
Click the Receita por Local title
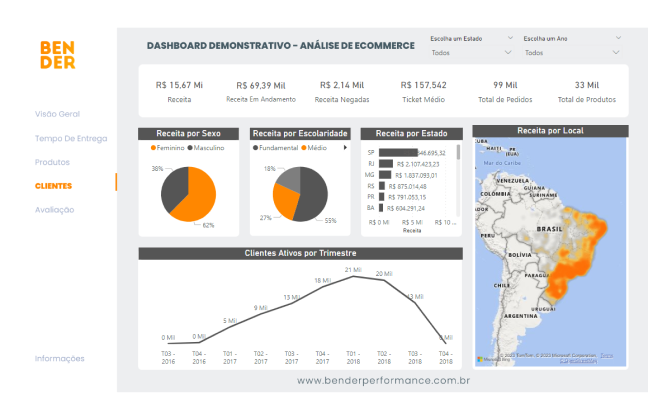coord(550,131)
